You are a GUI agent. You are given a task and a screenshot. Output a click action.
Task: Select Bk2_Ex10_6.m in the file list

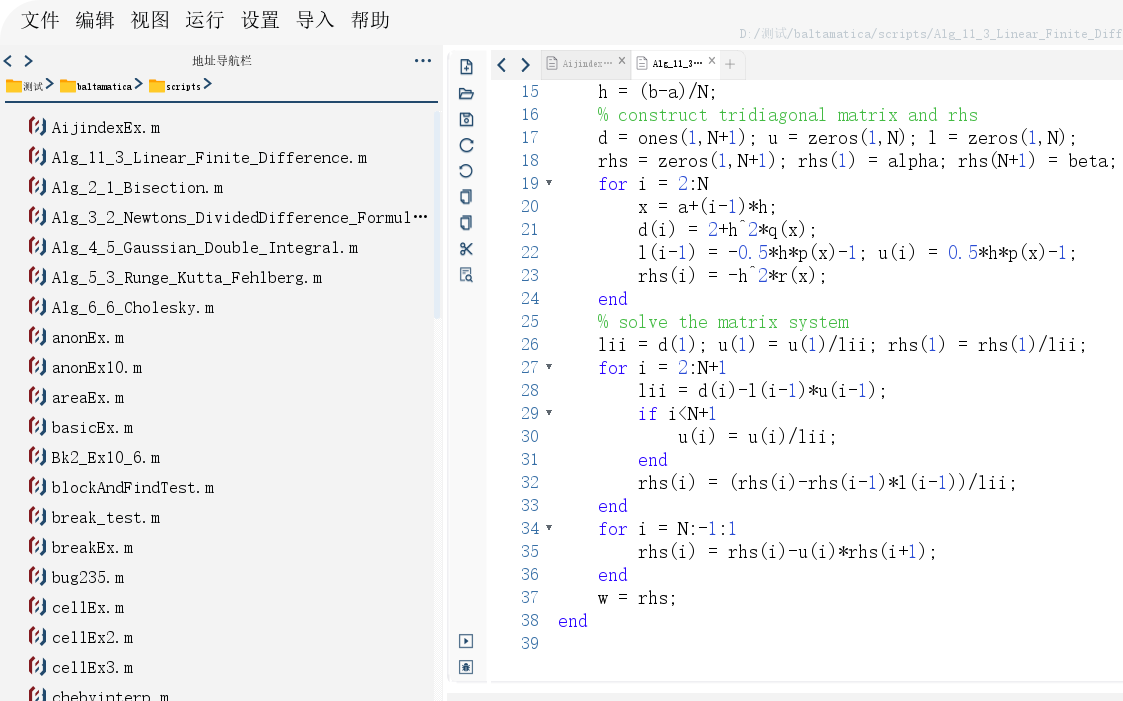coord(94,458)
